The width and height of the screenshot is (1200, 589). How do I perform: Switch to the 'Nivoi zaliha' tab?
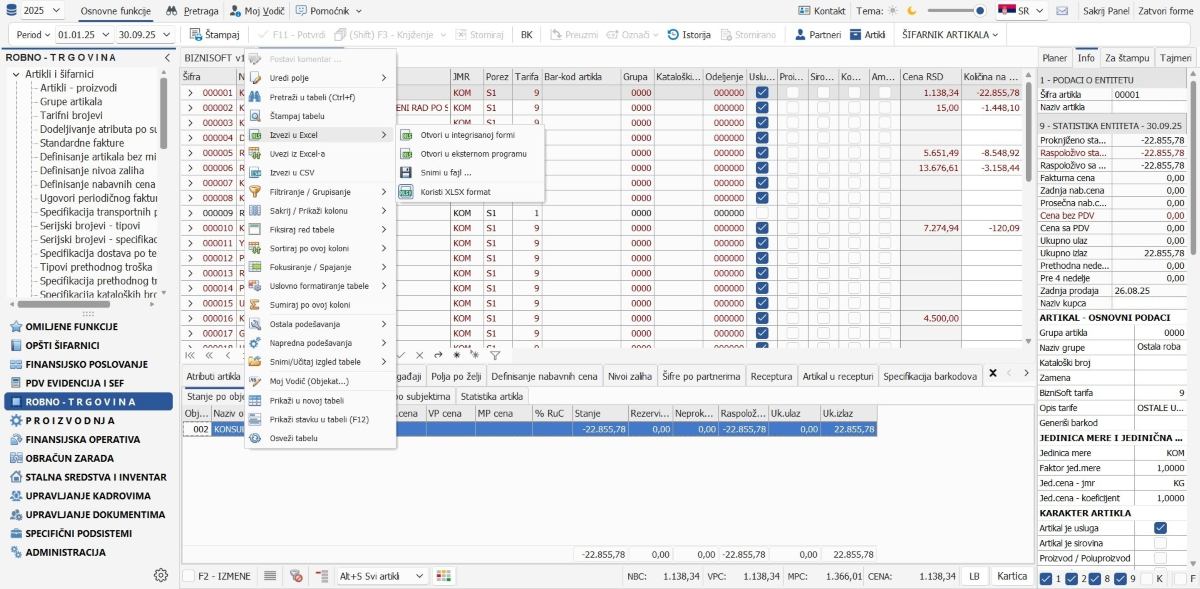click(630, 376)
